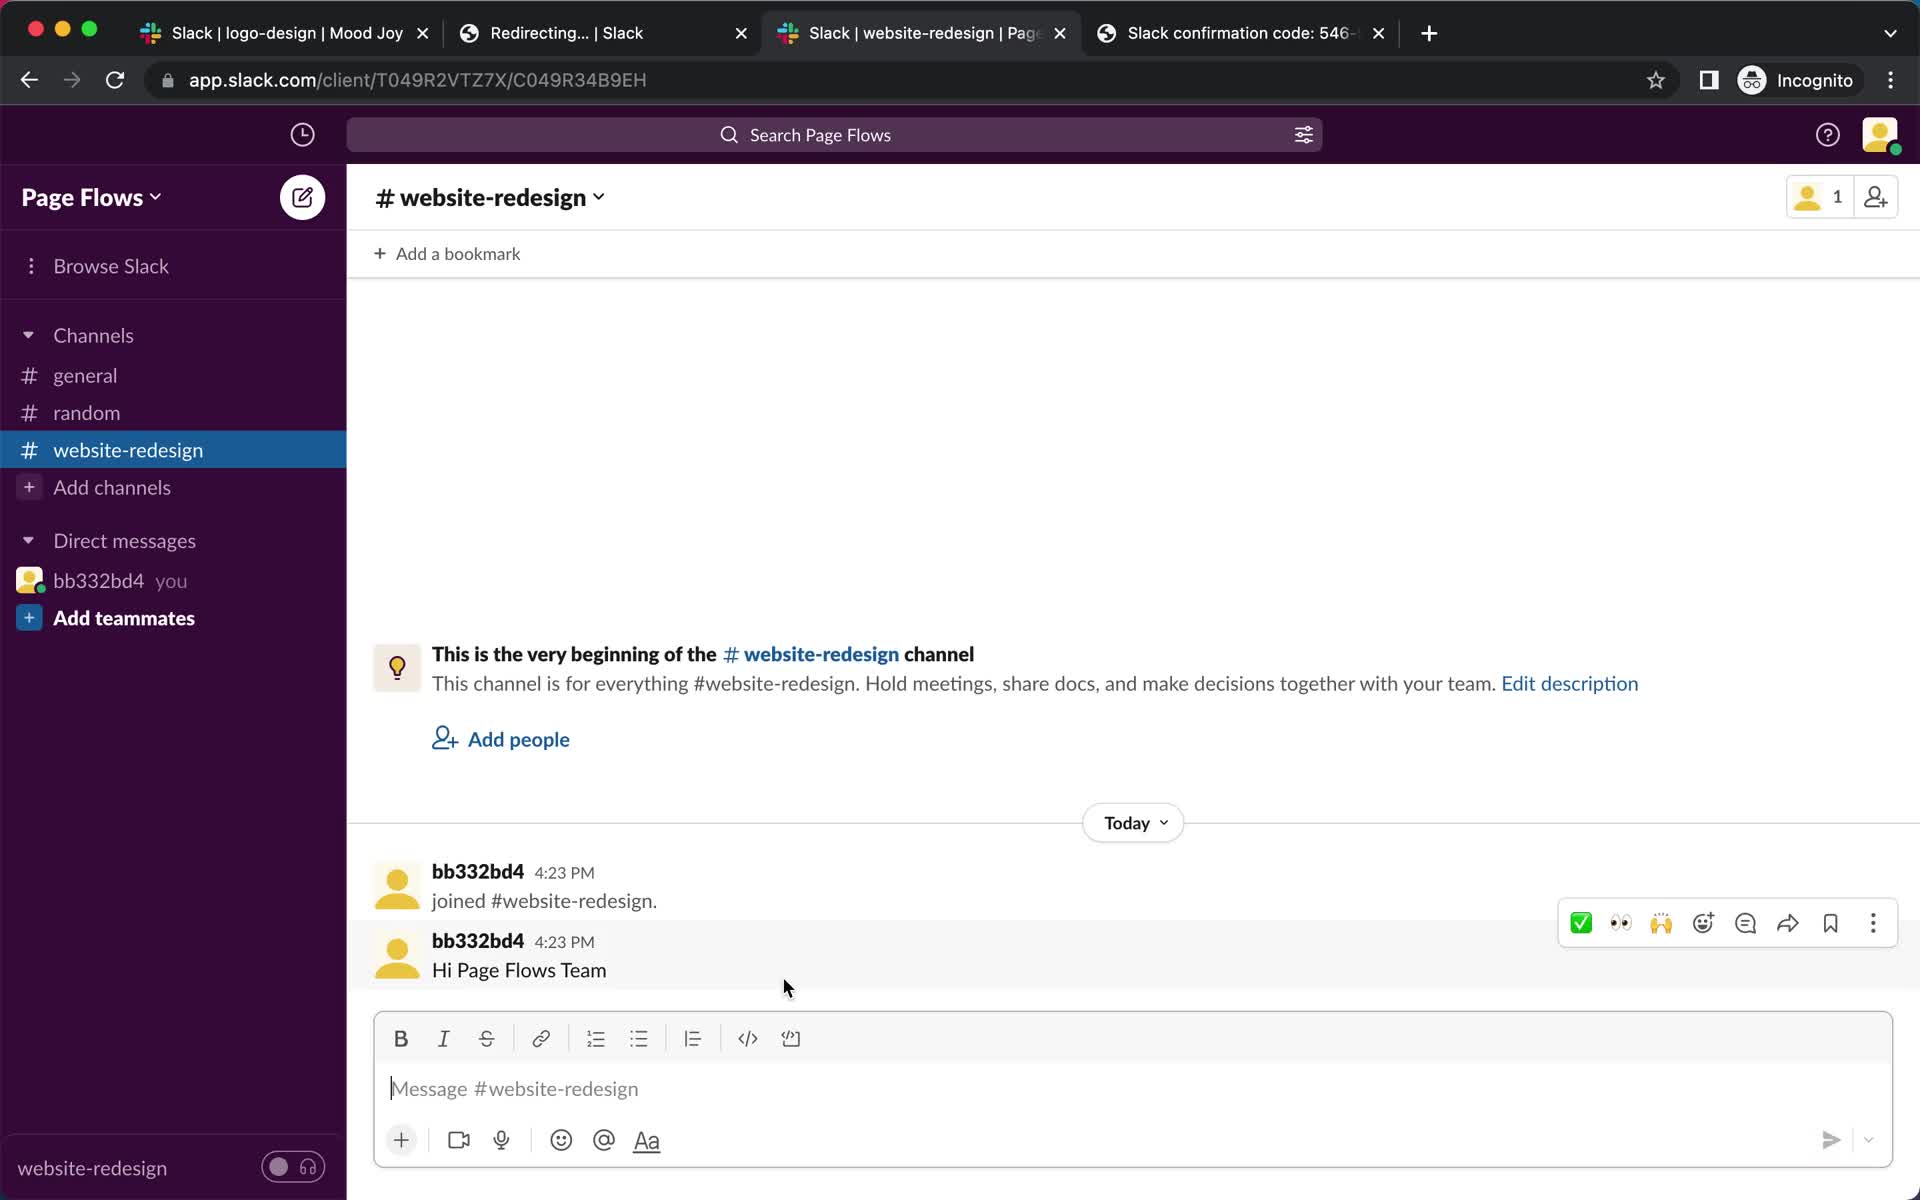Screen dimensions: 1920x1200
Task: Click the Link insertion icon
Action: (x=540, y=1038)
